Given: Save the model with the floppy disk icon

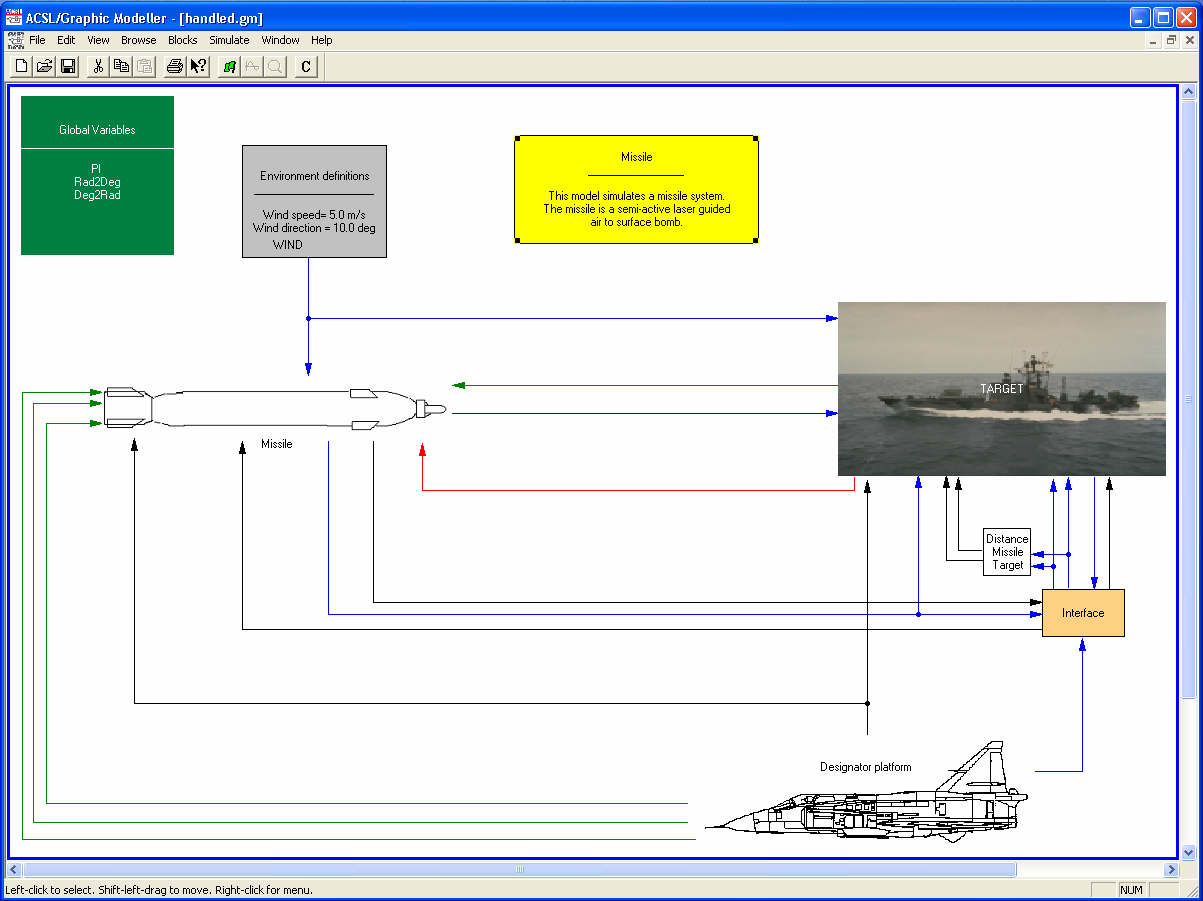Looking at the screenshot, I should (x=68, y=67).
